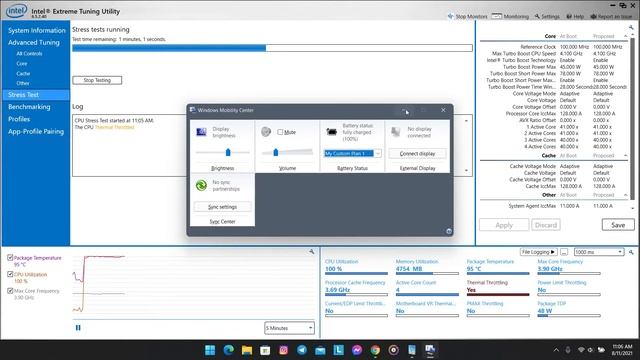Open Microsoft Edge from the taskbar
The image size is (640, 360).
pyautogui.click(x=229, y=350)
